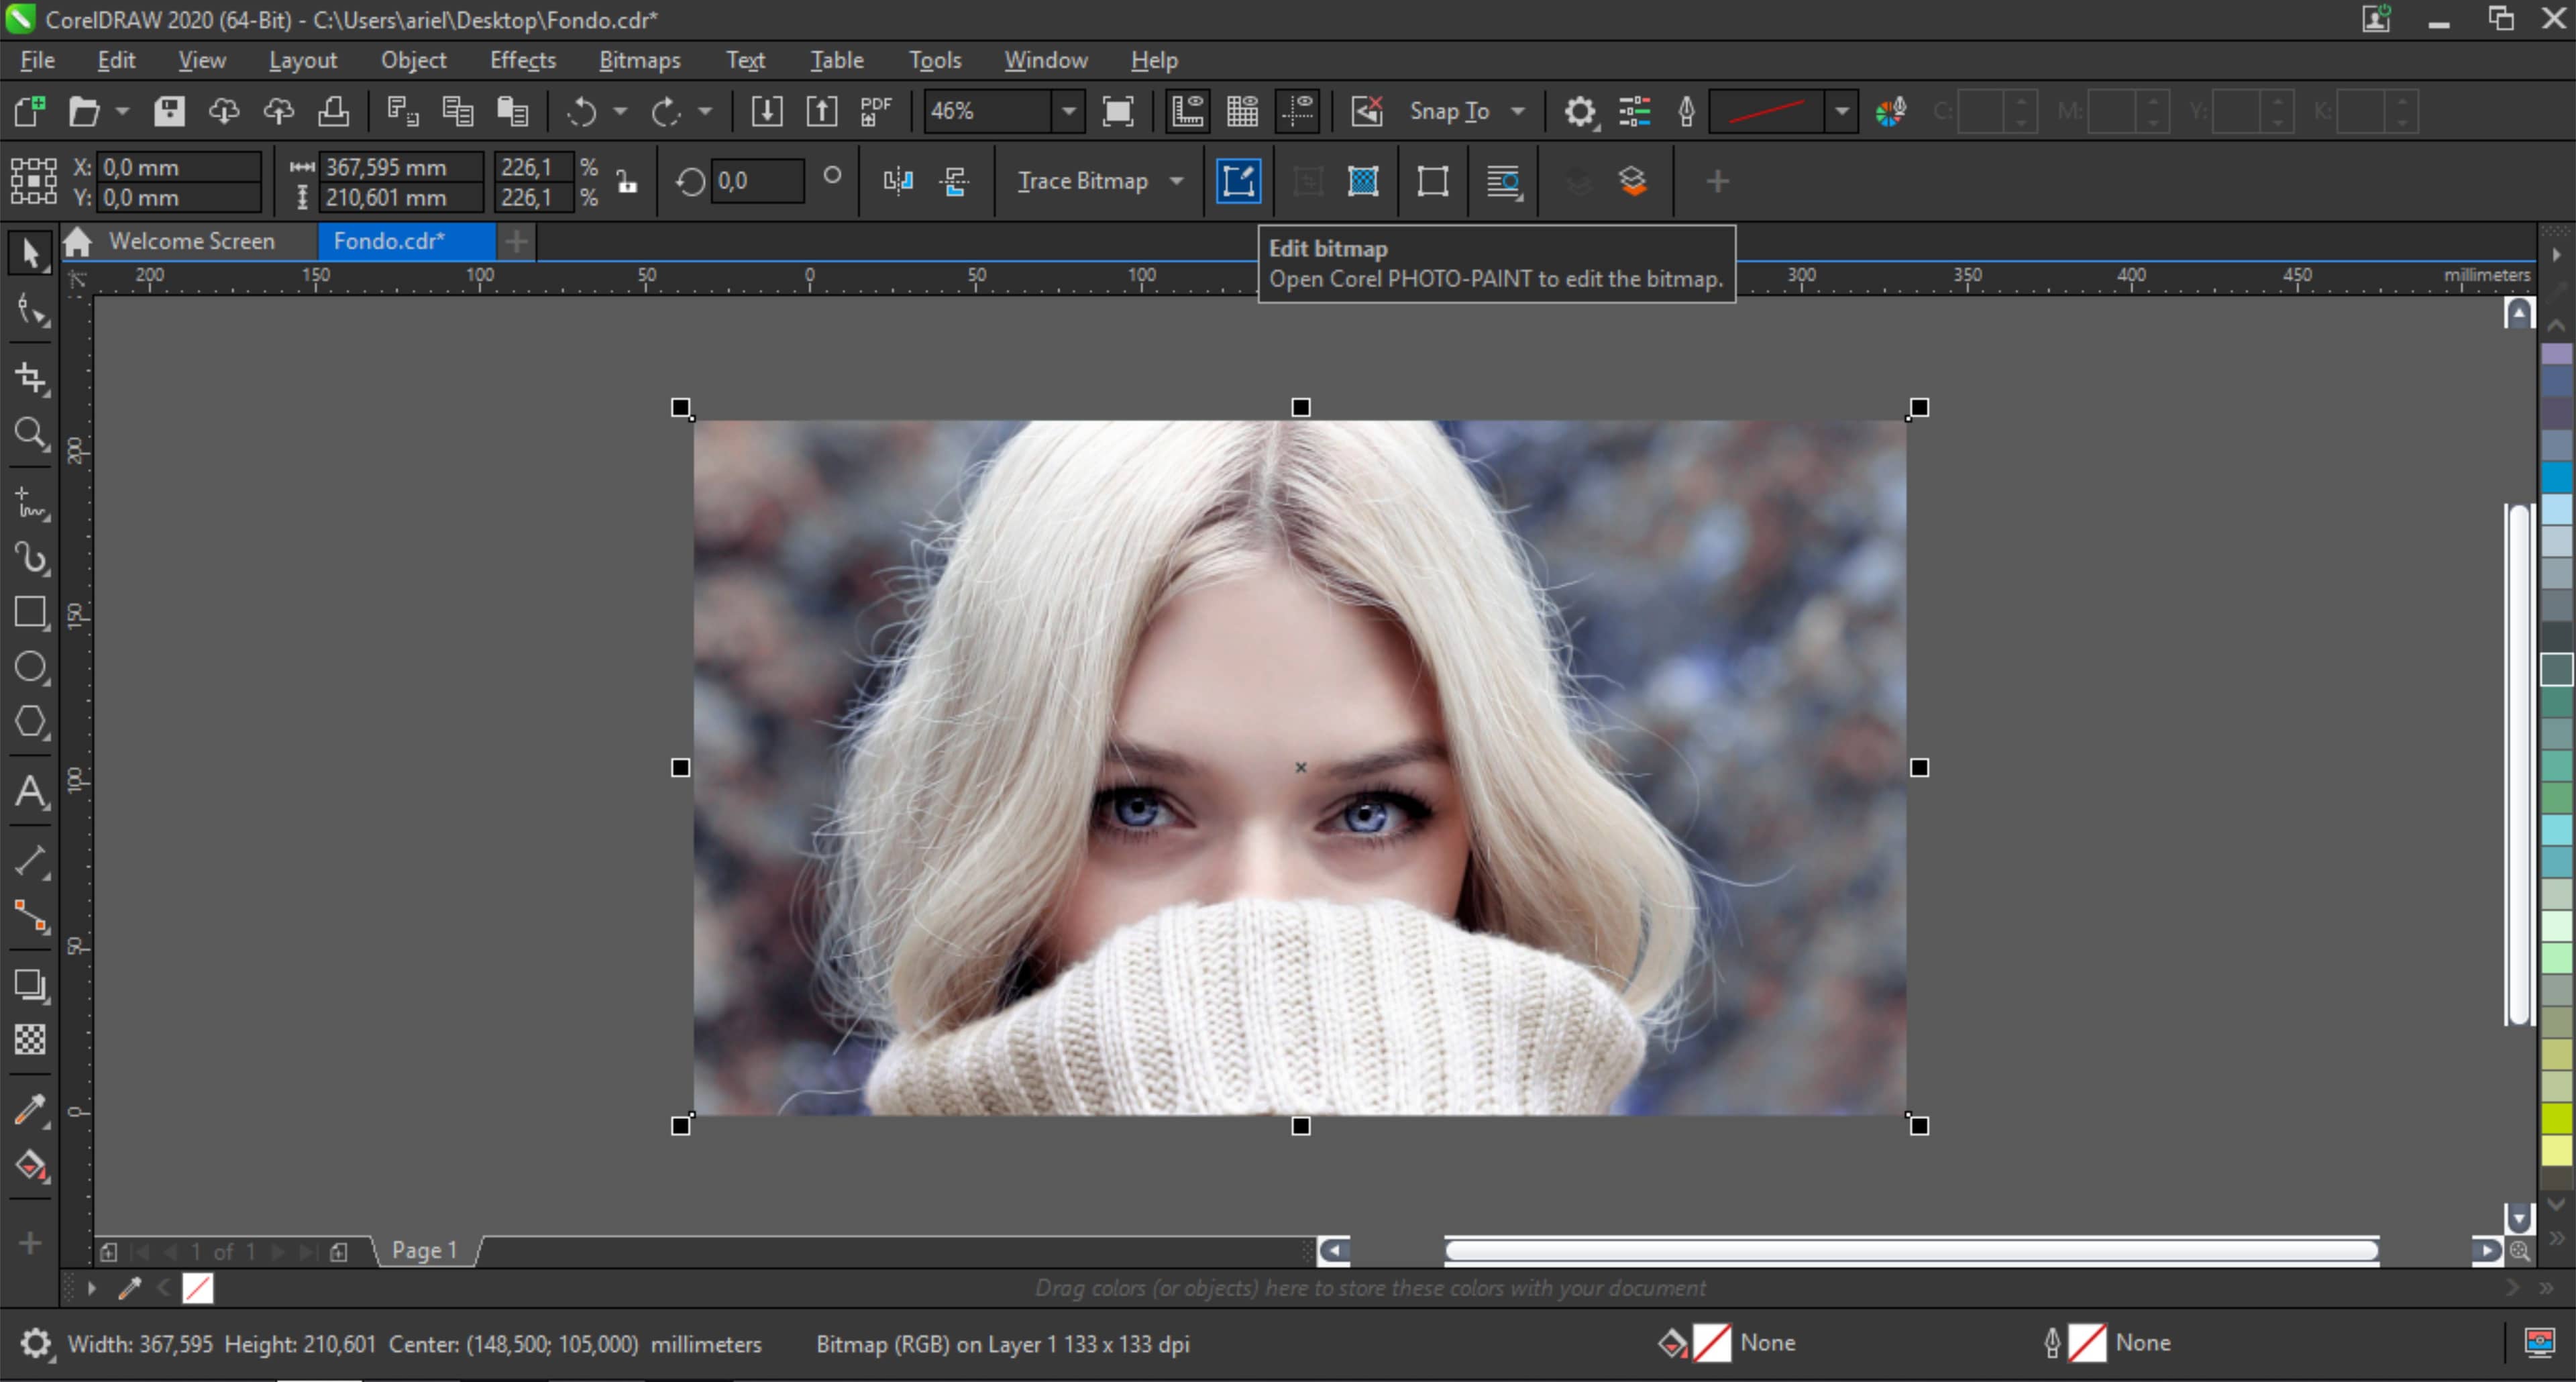Open the zoom levels dropdown

tap(1067, 111)
